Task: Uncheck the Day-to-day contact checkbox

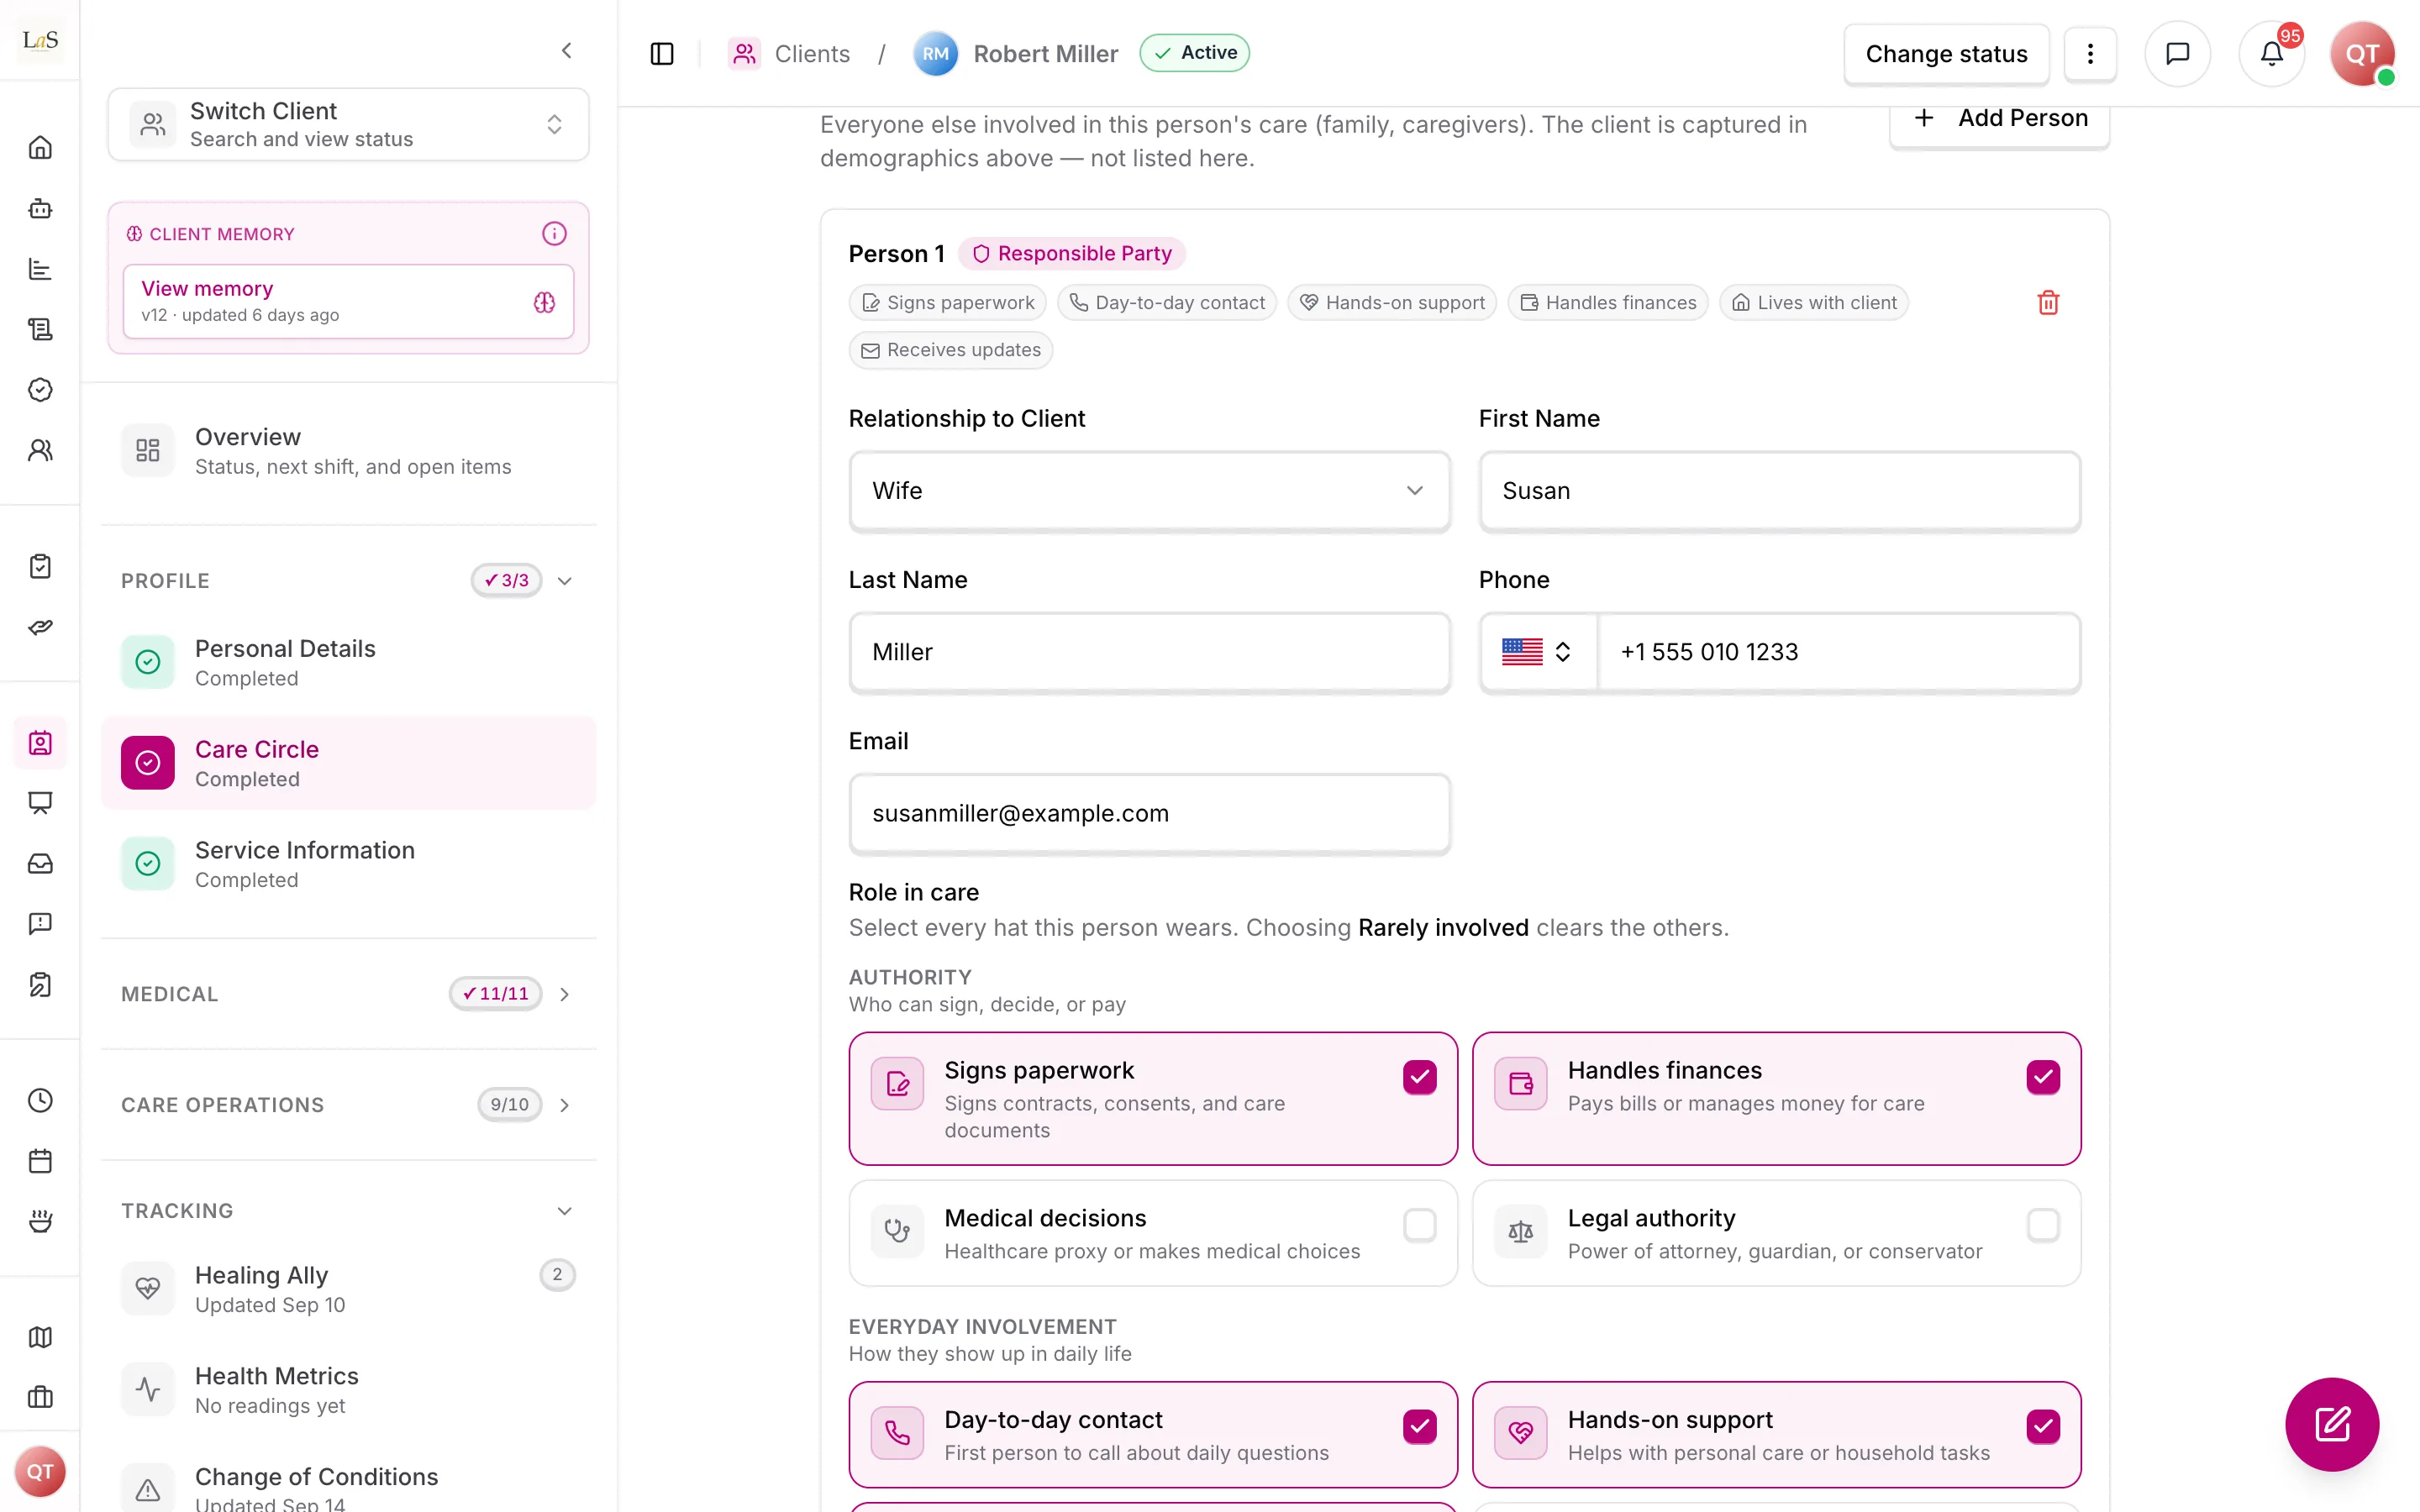Action: pos(1419,1426)
